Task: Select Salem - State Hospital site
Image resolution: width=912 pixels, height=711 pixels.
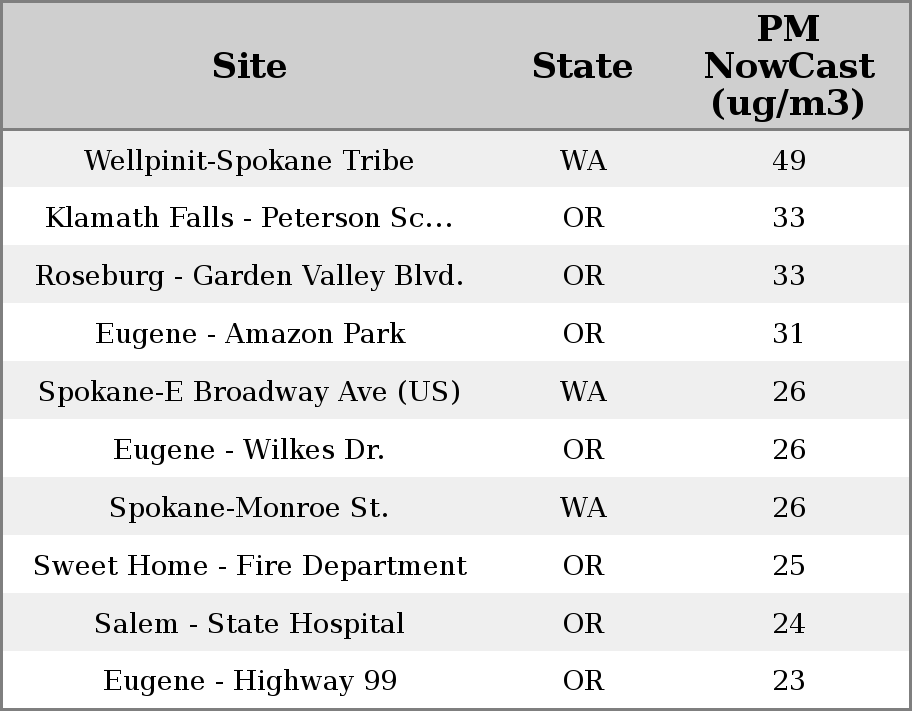Action: [249, 624]
